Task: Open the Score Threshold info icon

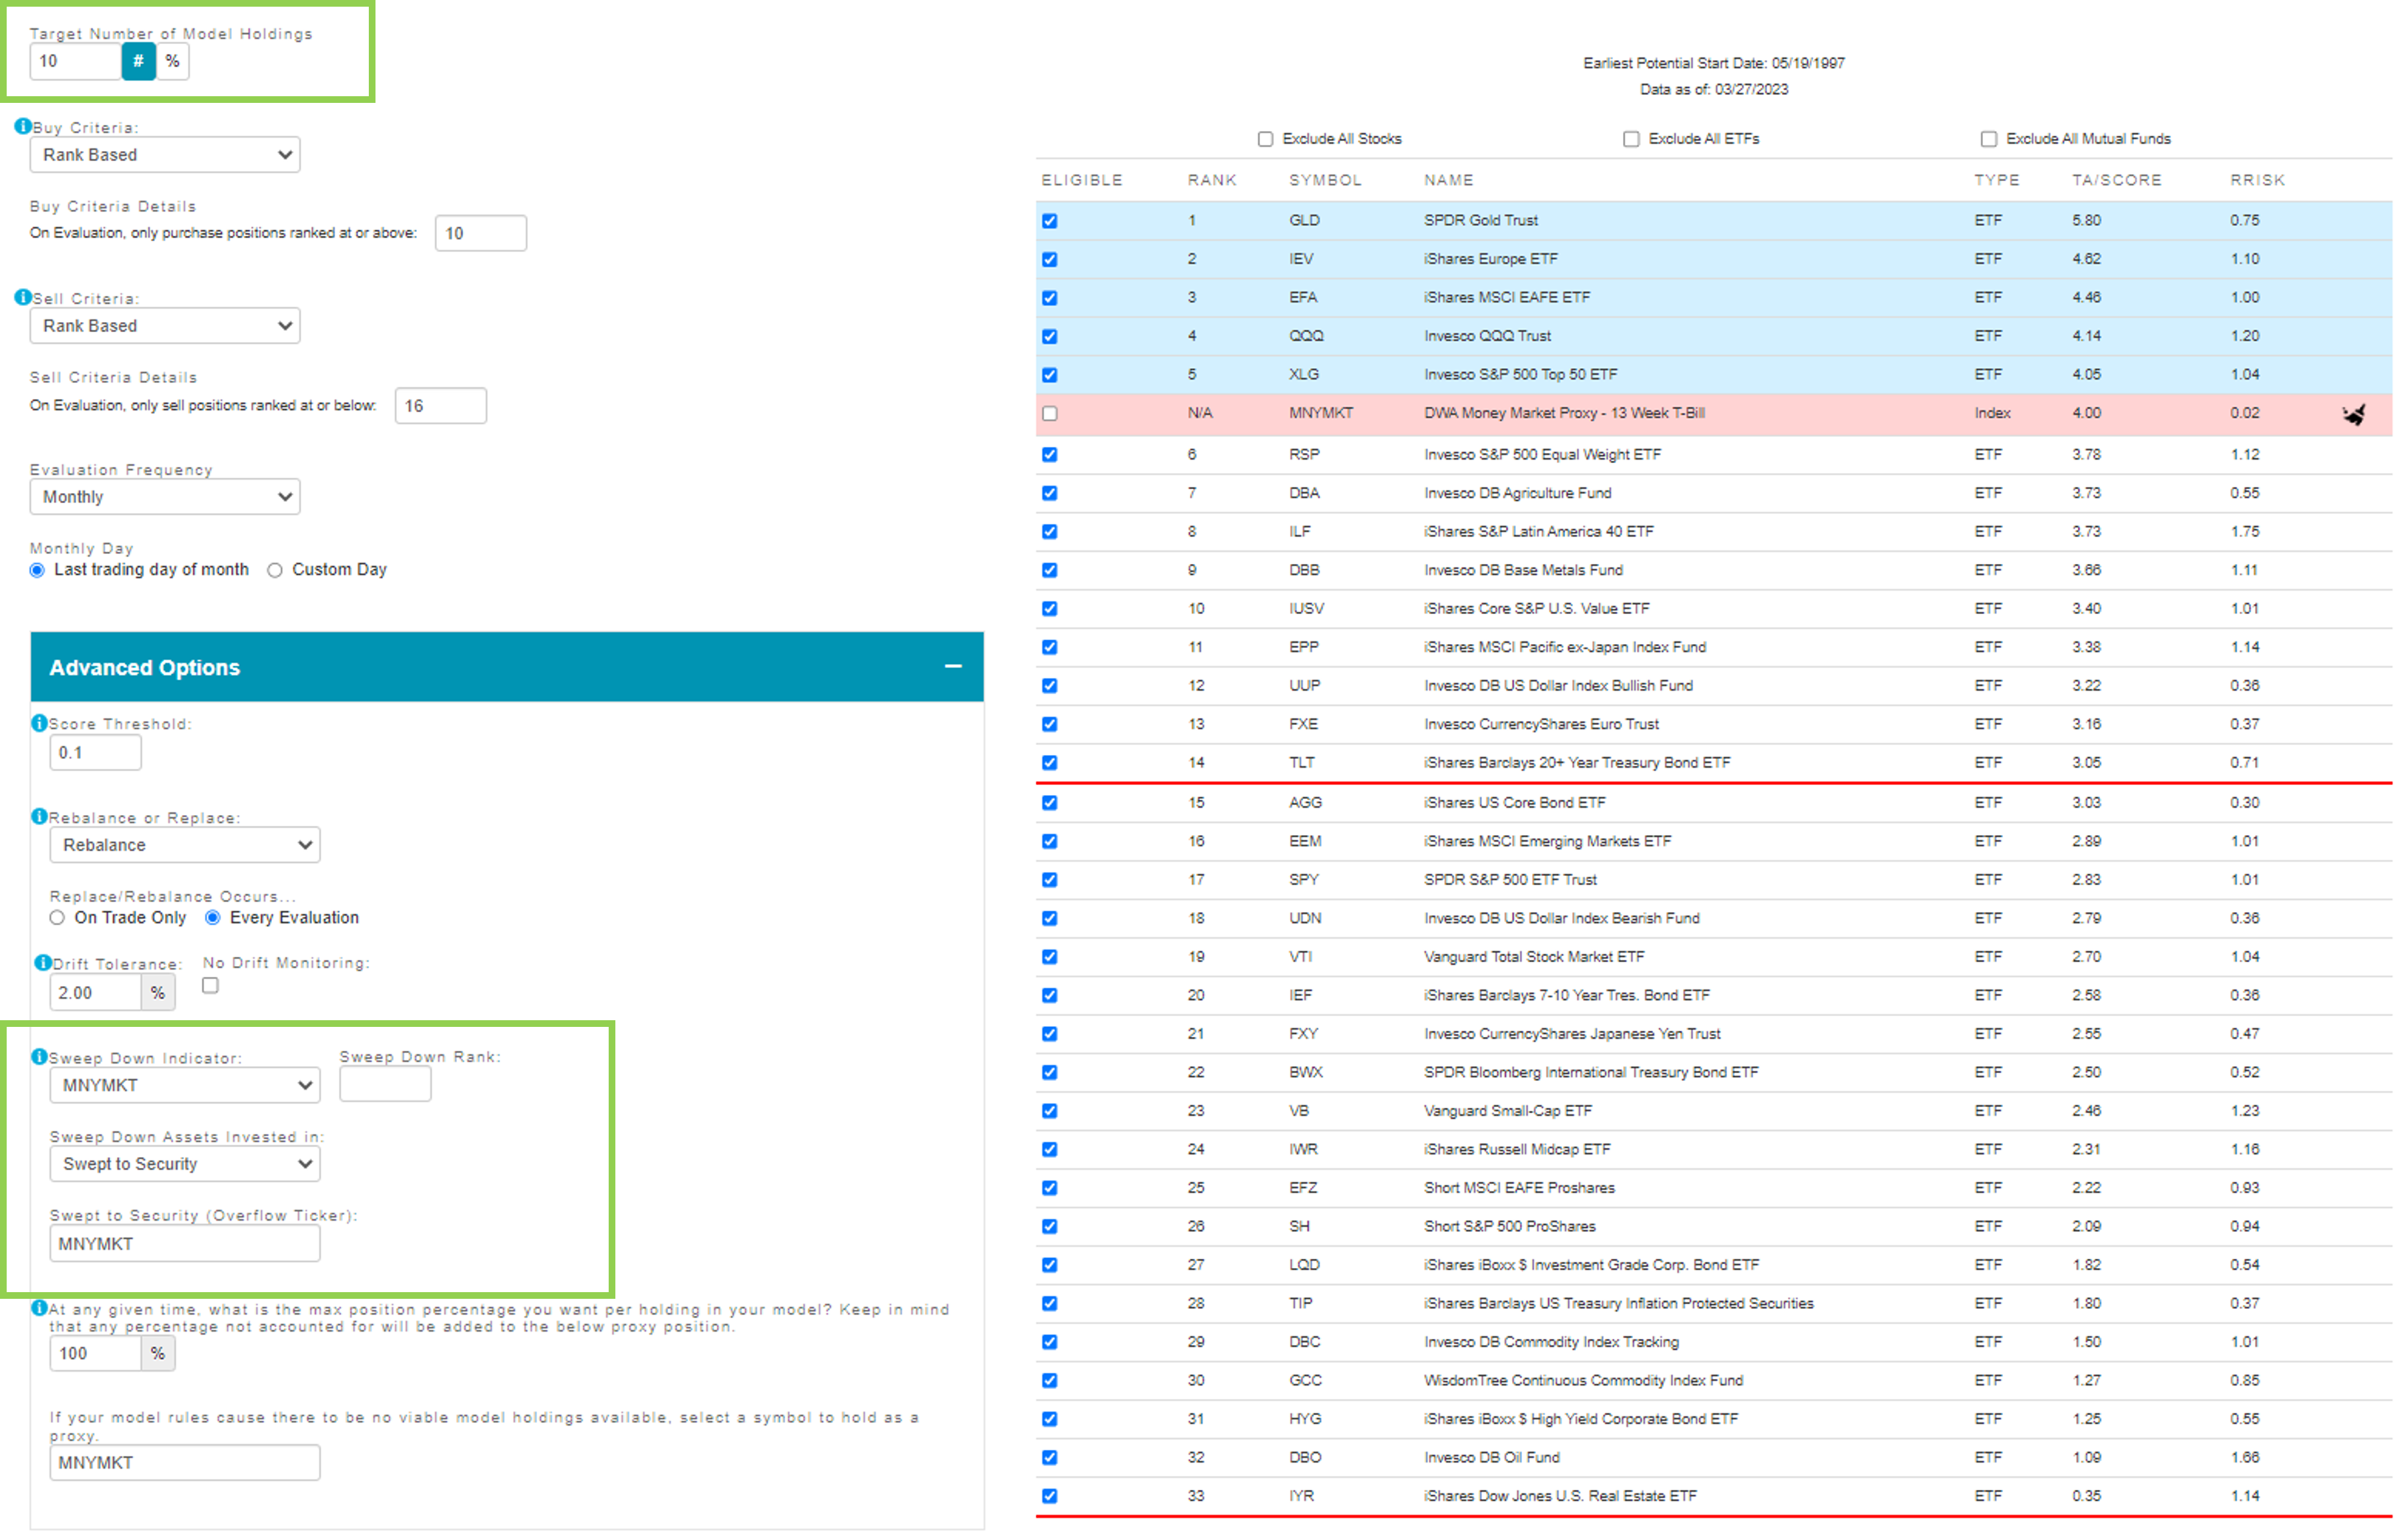Action: (x=39, y=723)
